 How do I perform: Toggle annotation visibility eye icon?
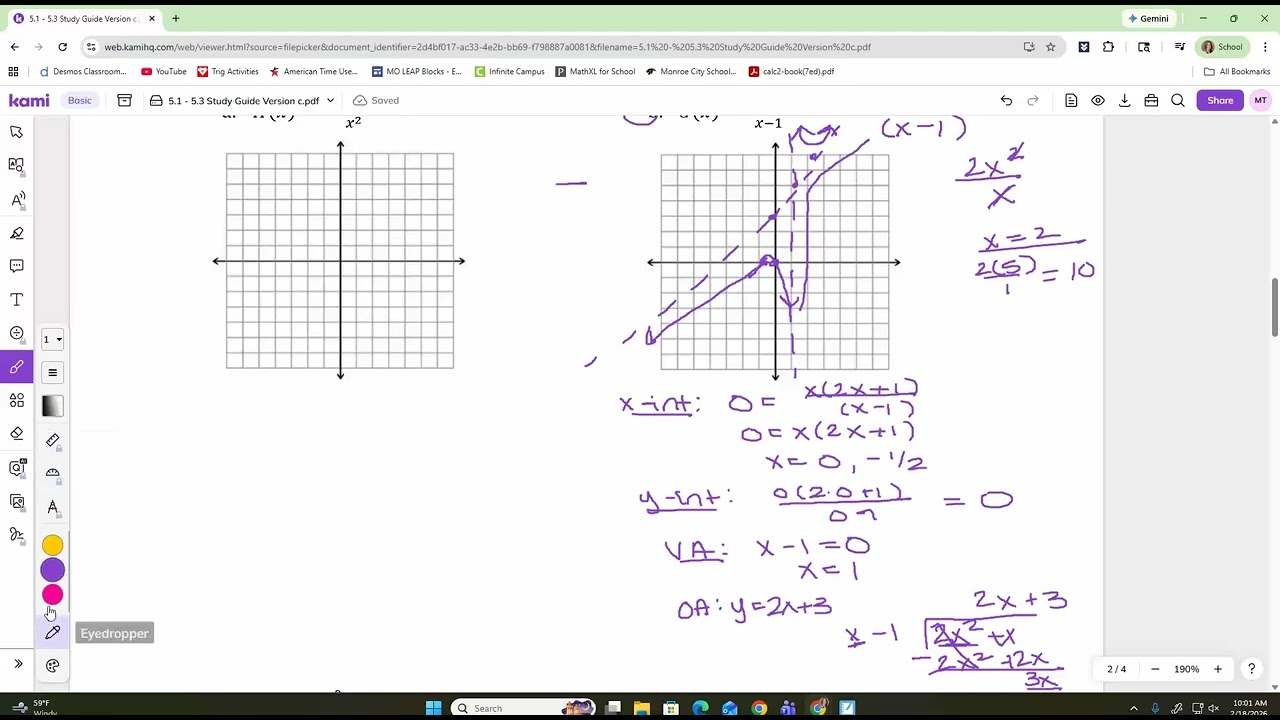pos(1098,100)
